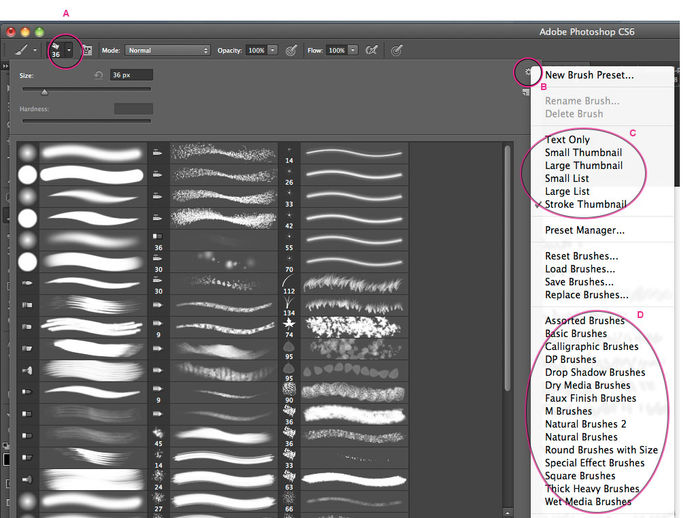690x518 pixels.
Task: Reset brush size to original icon
Action: click(98, 75)
